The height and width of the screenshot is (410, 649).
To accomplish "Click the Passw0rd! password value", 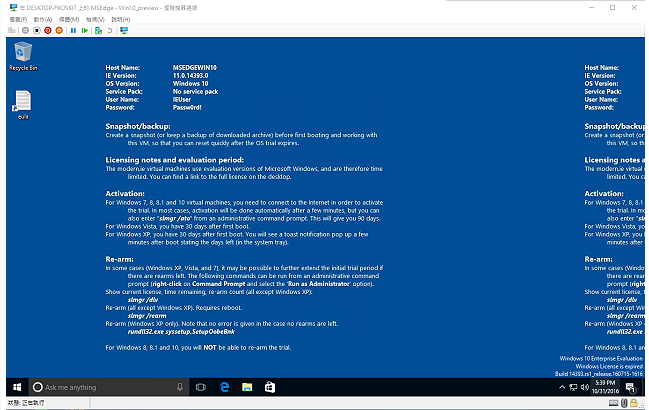I will 187,108.
